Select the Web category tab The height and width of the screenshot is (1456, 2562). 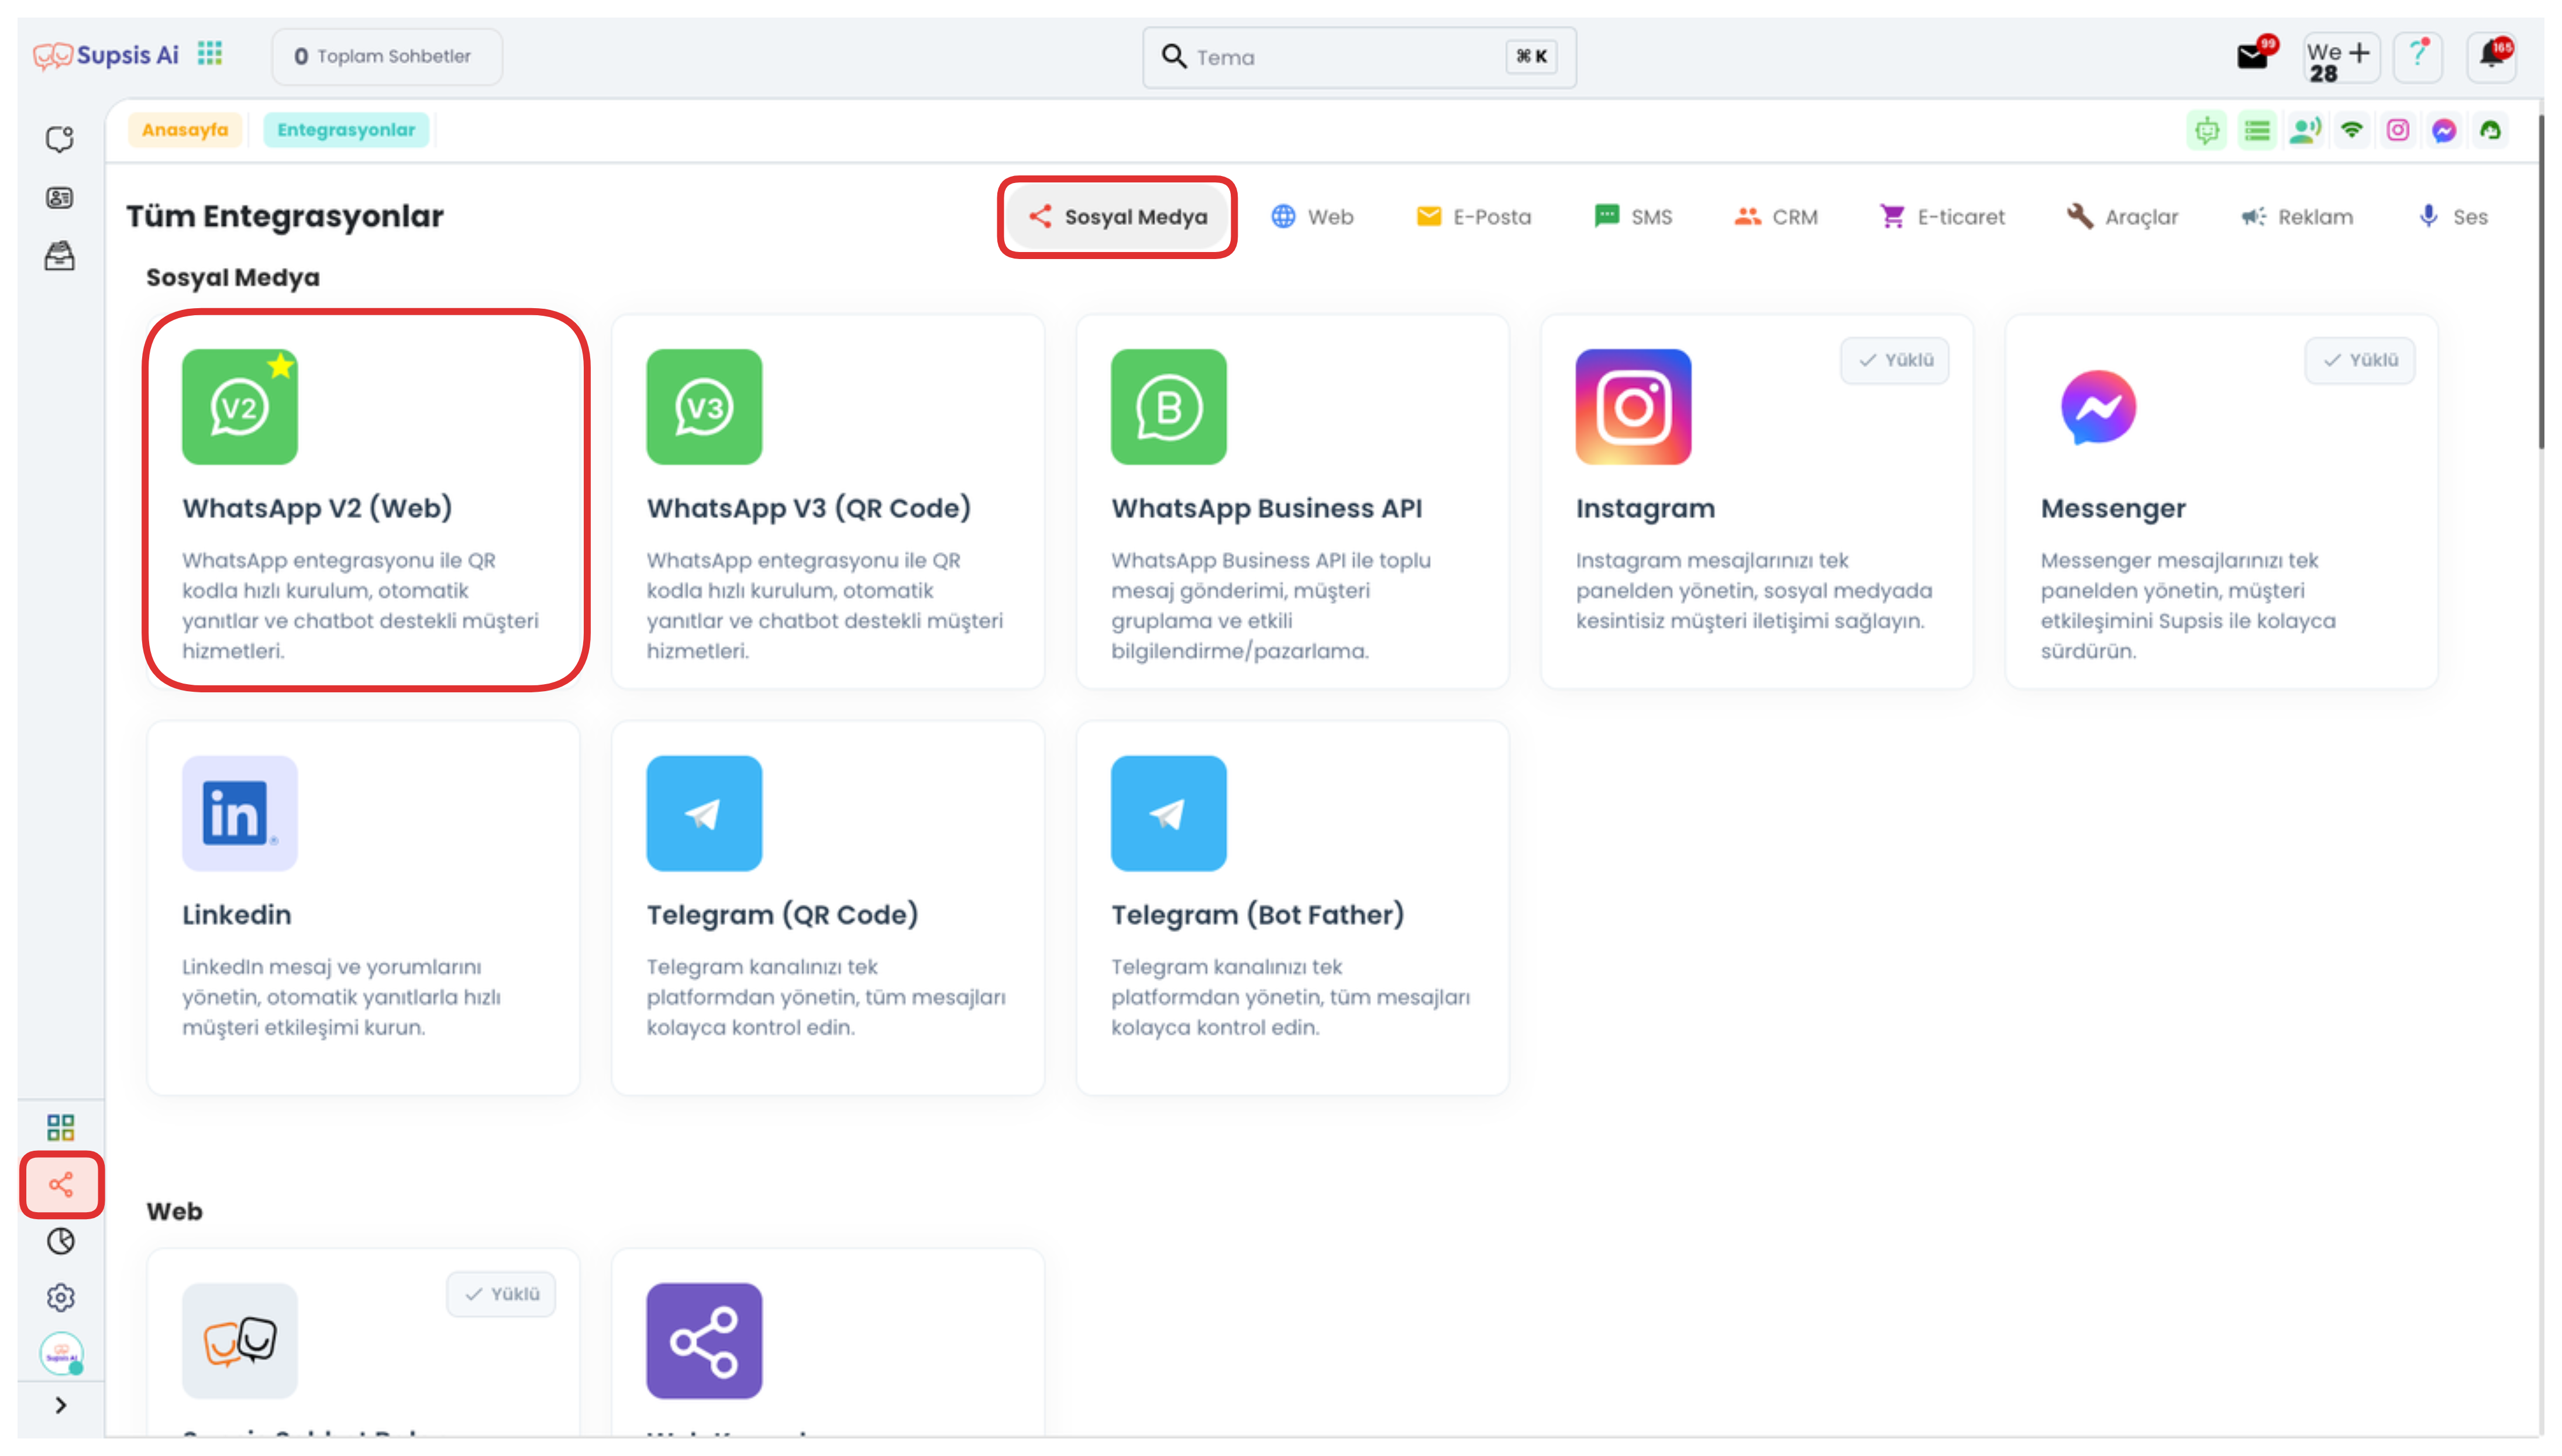tap(1312, 217)
